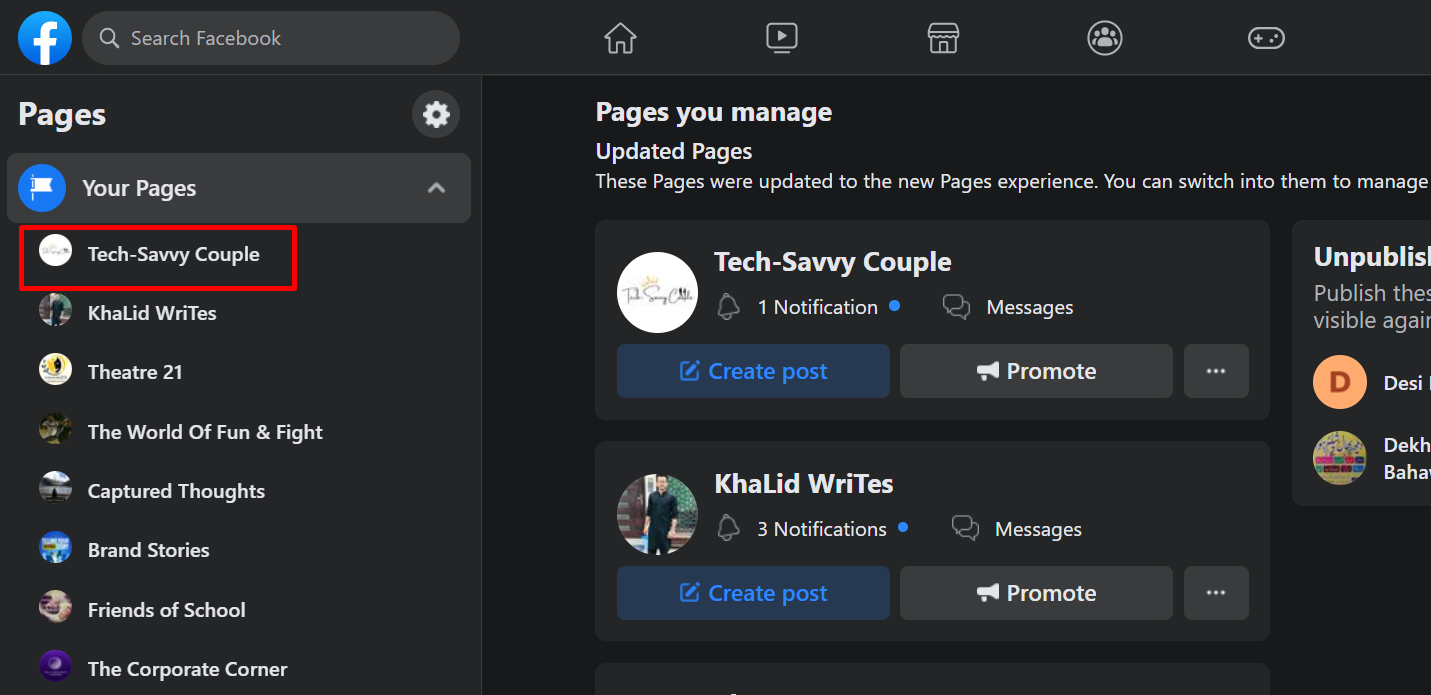The width and height of the screenshot is (1431, 695).
Task: Open Pages settings gear icon
Action: (436, 114)
